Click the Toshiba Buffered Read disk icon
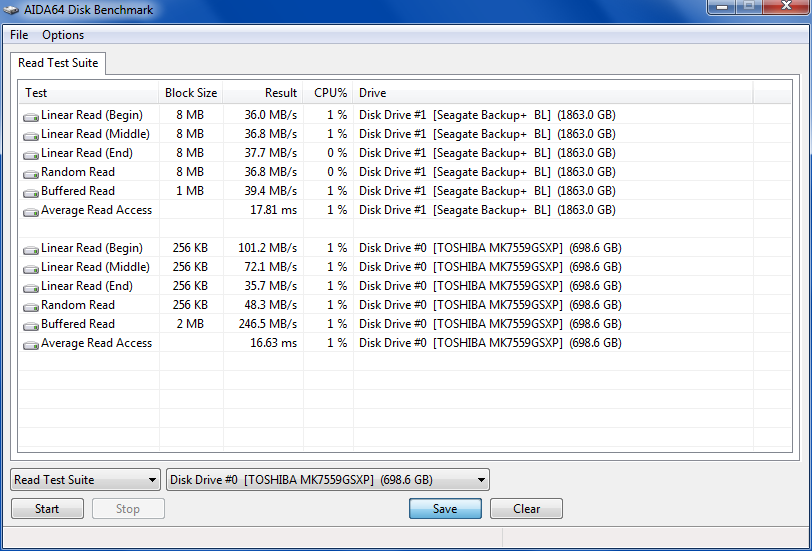The image size is (812, 551). coord(31,325)
